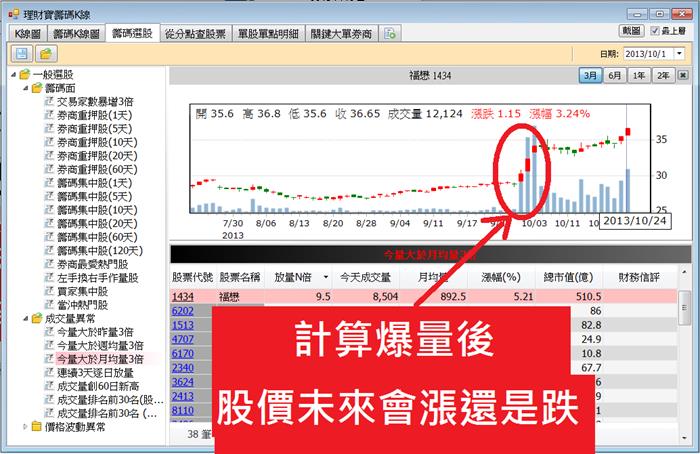Open stock code 1434 link
The height and width of the screenshot is (454, 700).
click(x=183, y=296)
